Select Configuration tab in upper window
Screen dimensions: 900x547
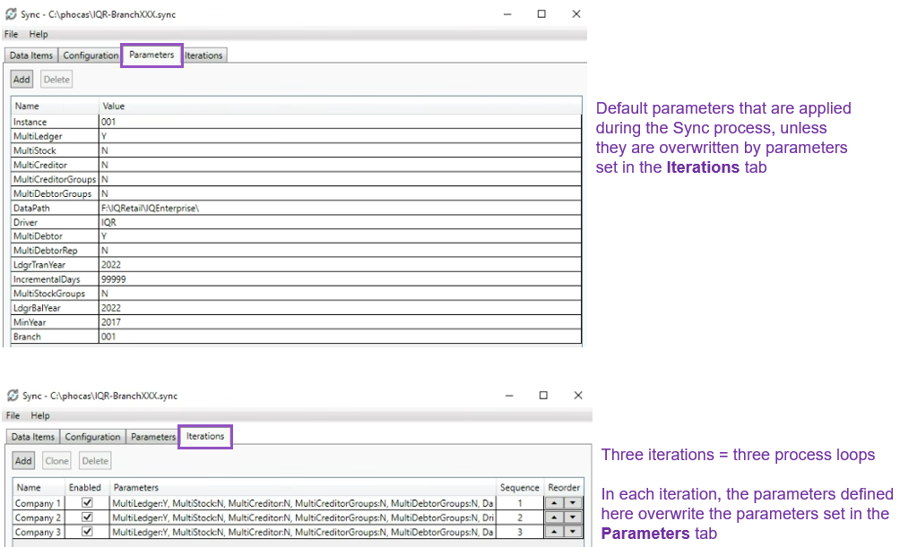[91, 56]
